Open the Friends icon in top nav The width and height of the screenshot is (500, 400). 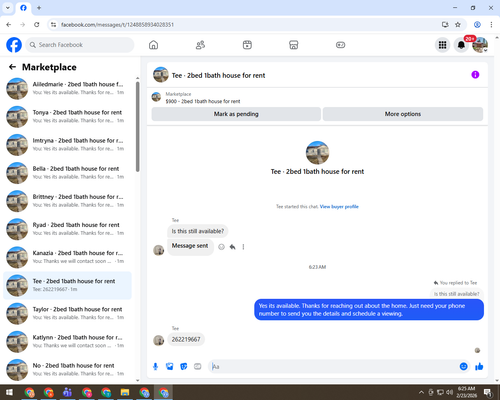point(200,45)
